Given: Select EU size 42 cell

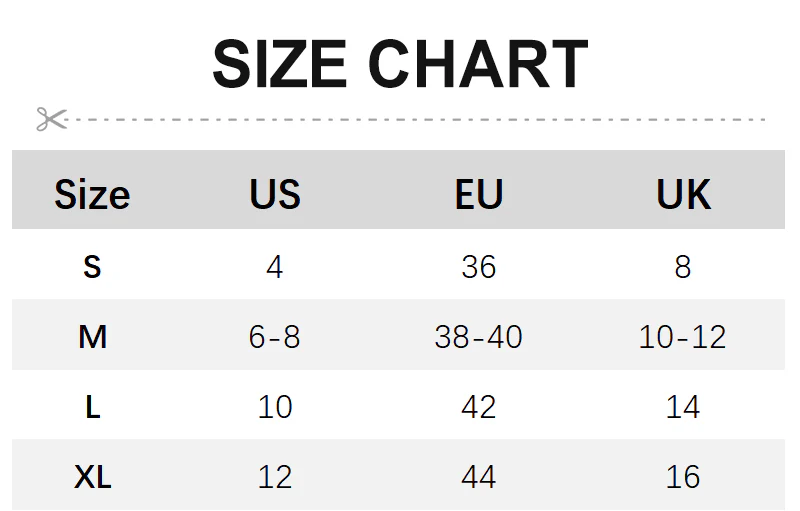Looking at the screenshot, I should (478, 407).
